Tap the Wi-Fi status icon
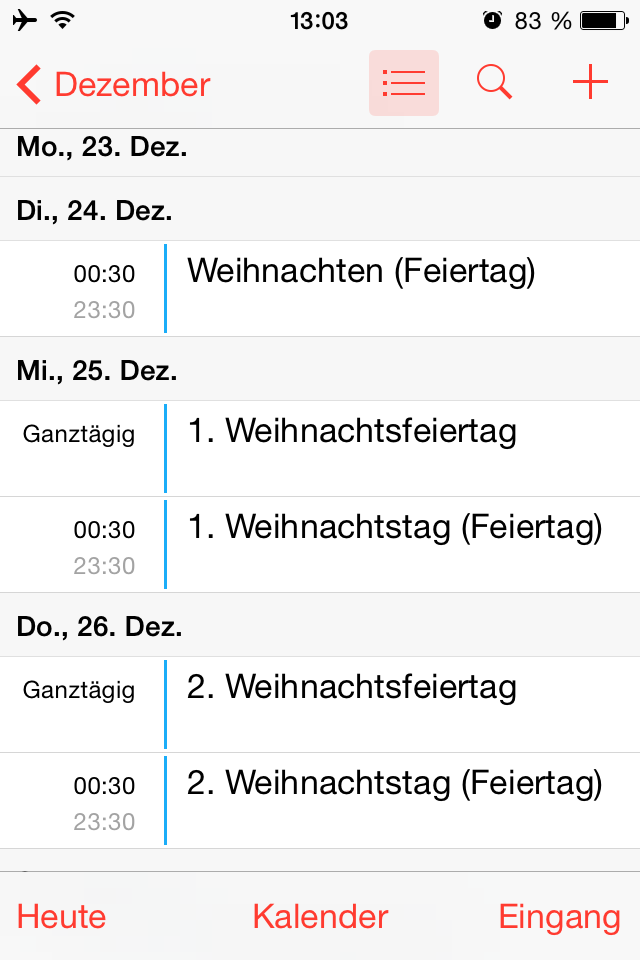This screenshot has width=640, height=960. point(63,20)
